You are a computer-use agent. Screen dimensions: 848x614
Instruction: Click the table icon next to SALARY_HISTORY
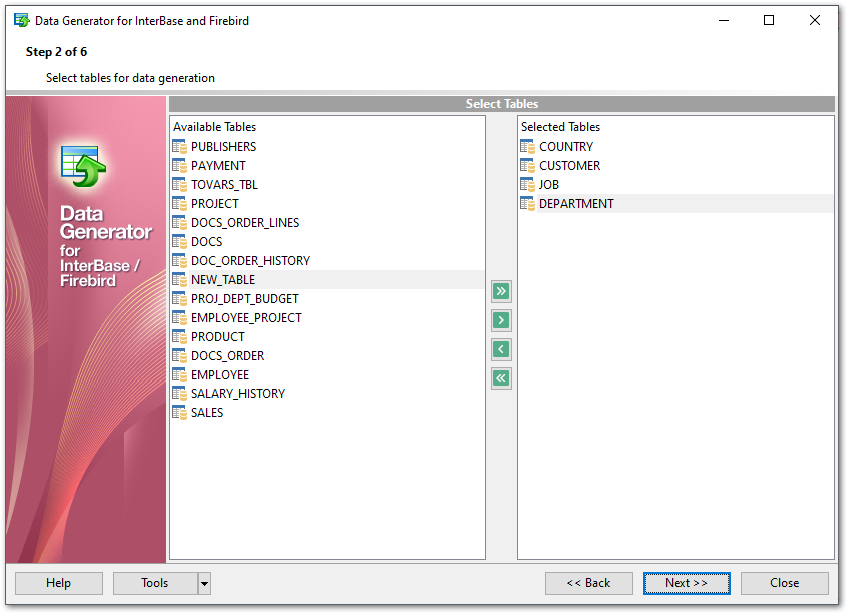[179, 393]
